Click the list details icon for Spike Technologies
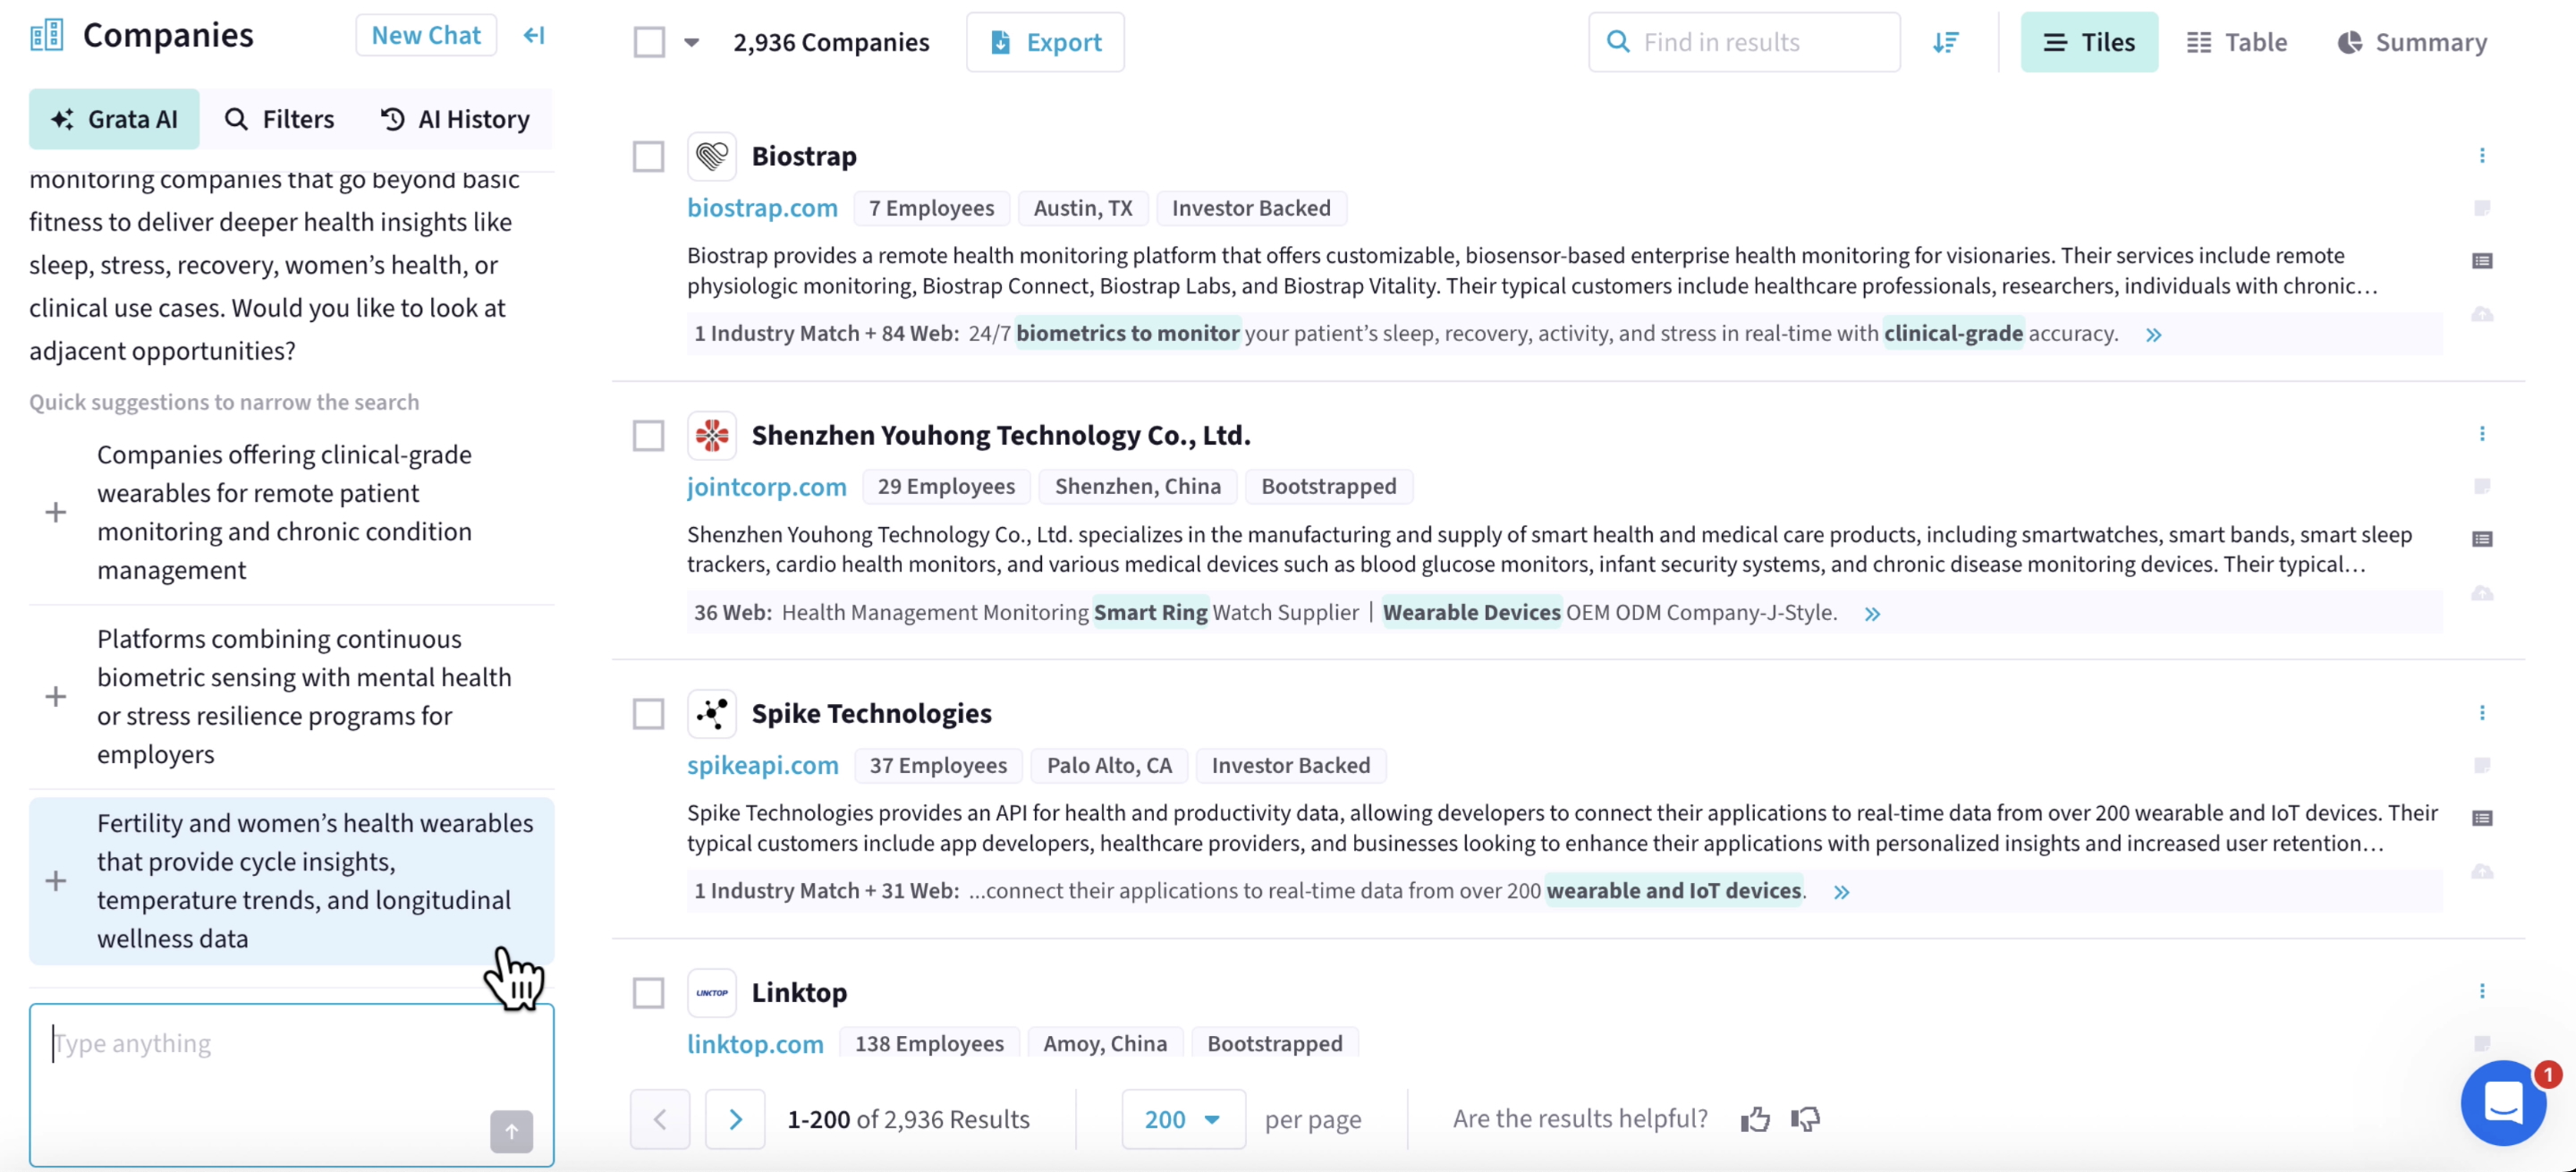The height and width of the screenshot is (1172, 2576). click(x=2484, y=817)
